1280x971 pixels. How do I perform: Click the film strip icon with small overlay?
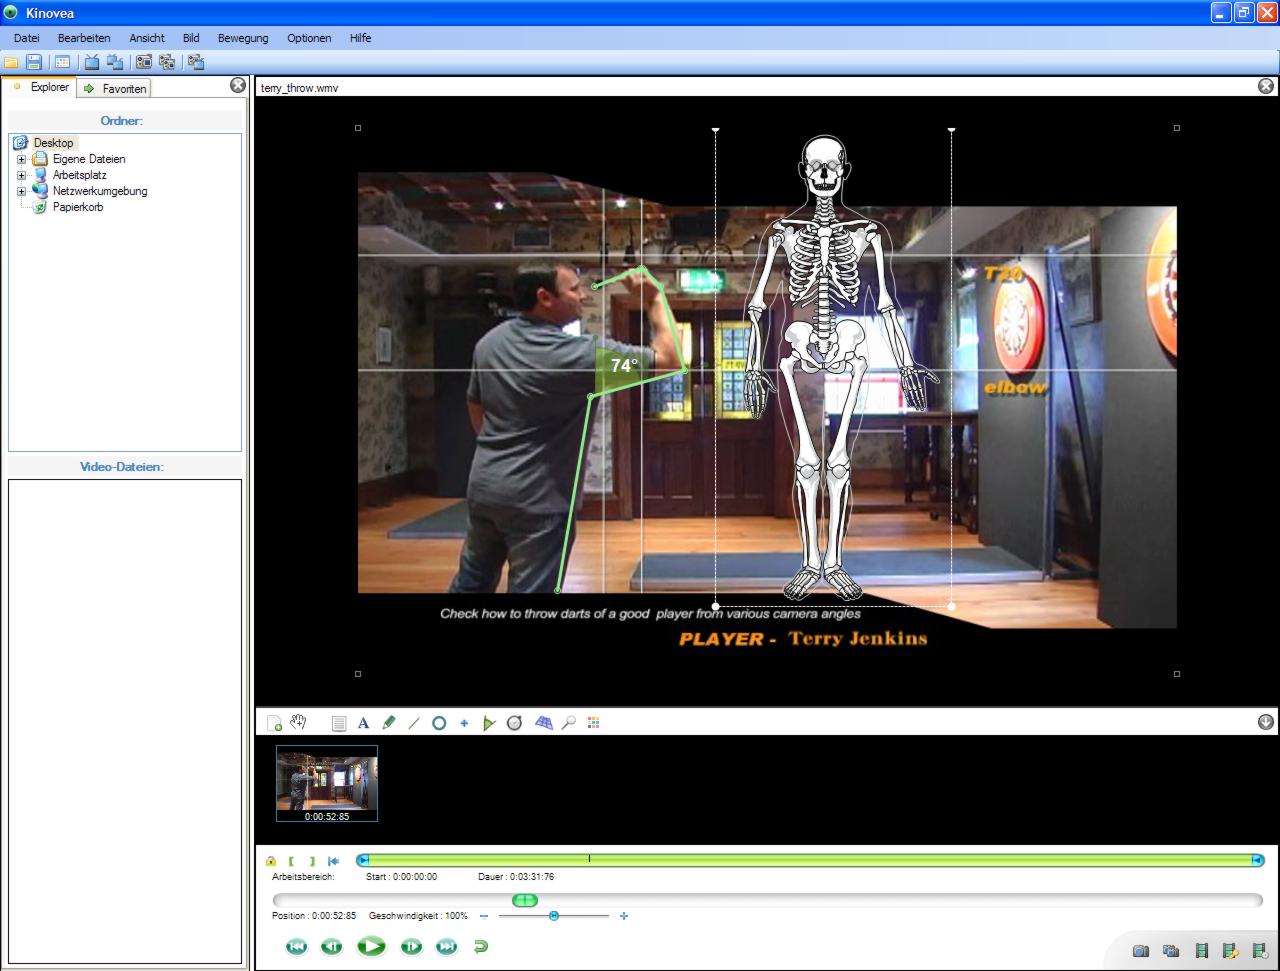tap(1260, 951)
